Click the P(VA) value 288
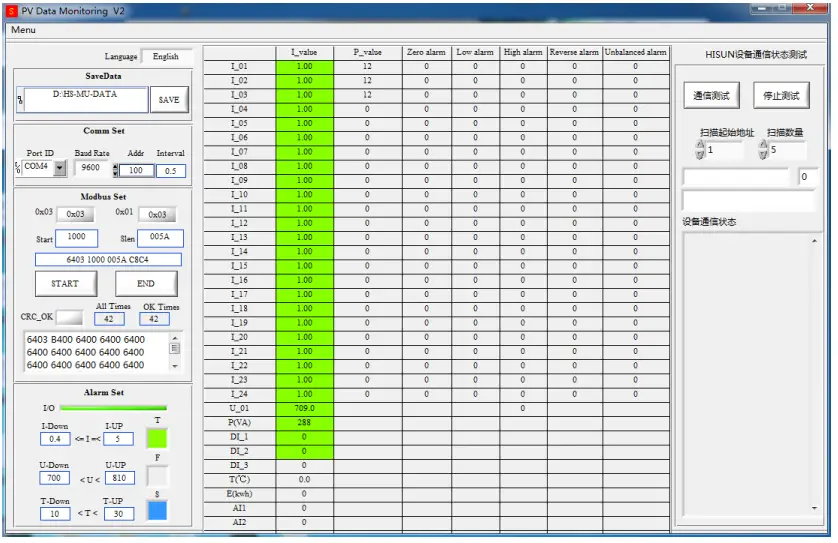This screenshot has height=543, width=838. (305, 422)
